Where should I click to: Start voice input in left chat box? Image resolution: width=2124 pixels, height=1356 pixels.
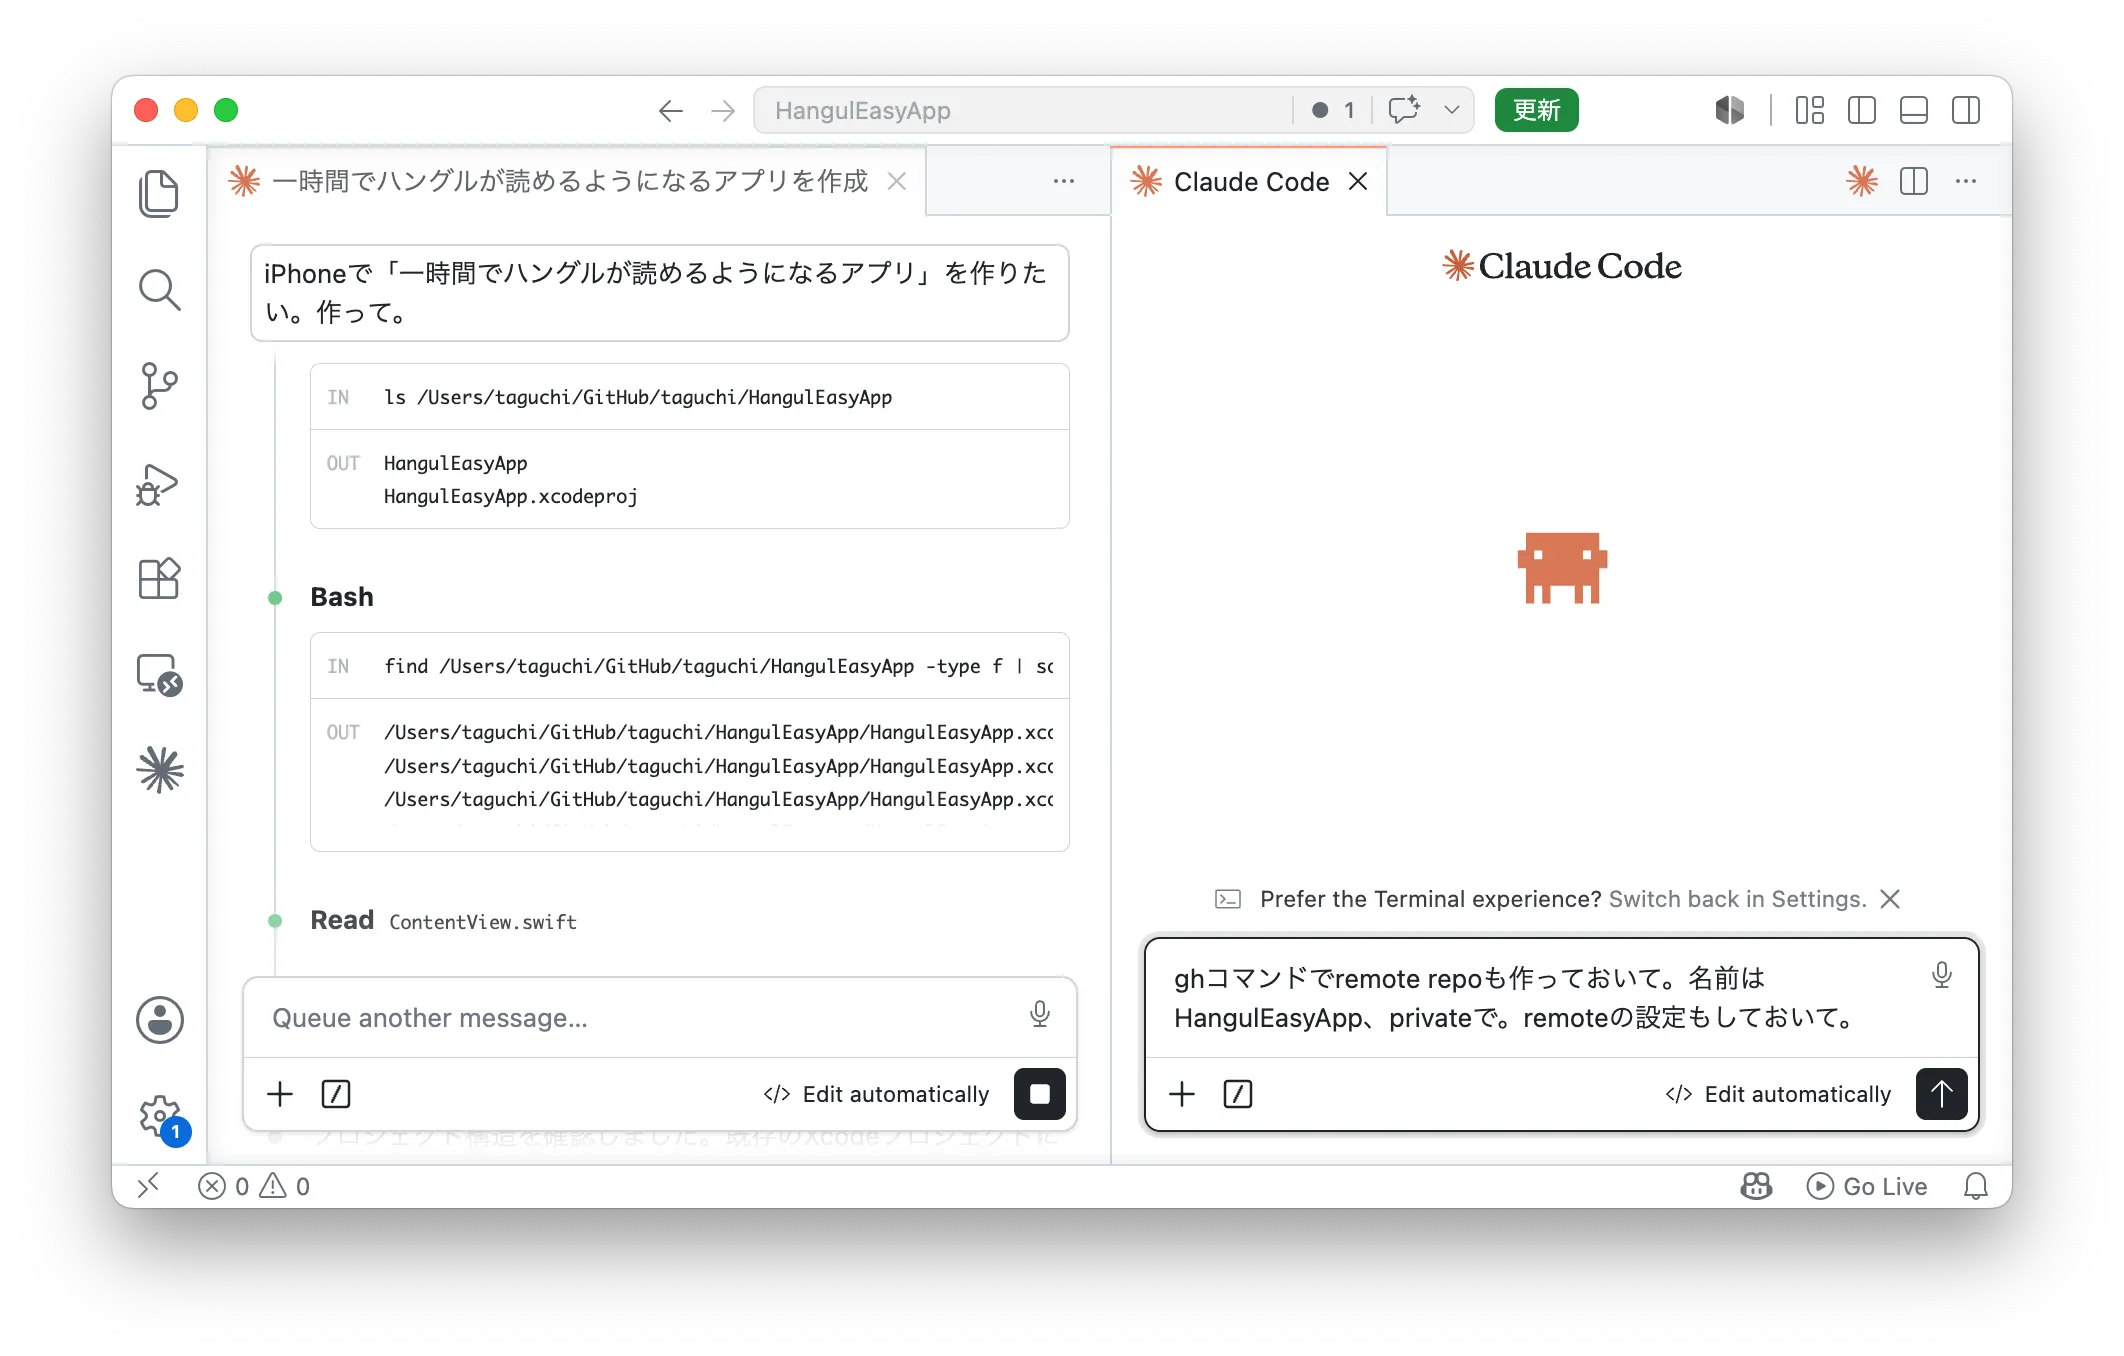pyautogui.click(x=1040, y=1014)
